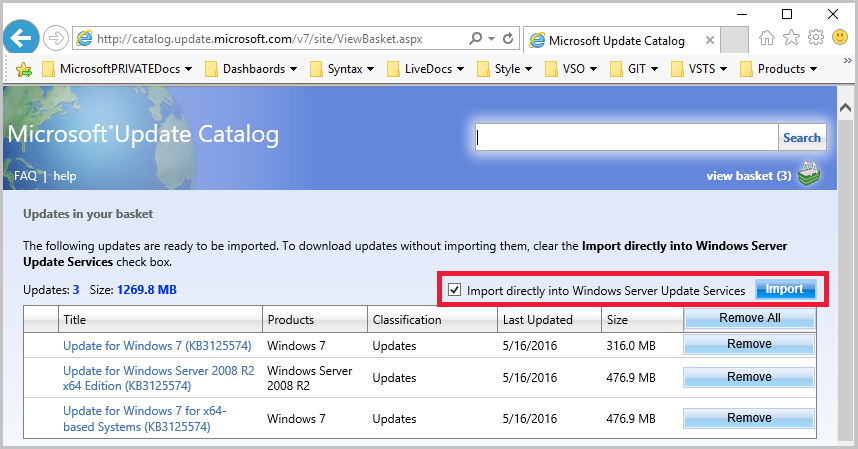This screenshot has height=449, width=858.
Task: Click the Windows Server 2008 R2 products cell
Action: pyautogui.click(x=310, y=378)
